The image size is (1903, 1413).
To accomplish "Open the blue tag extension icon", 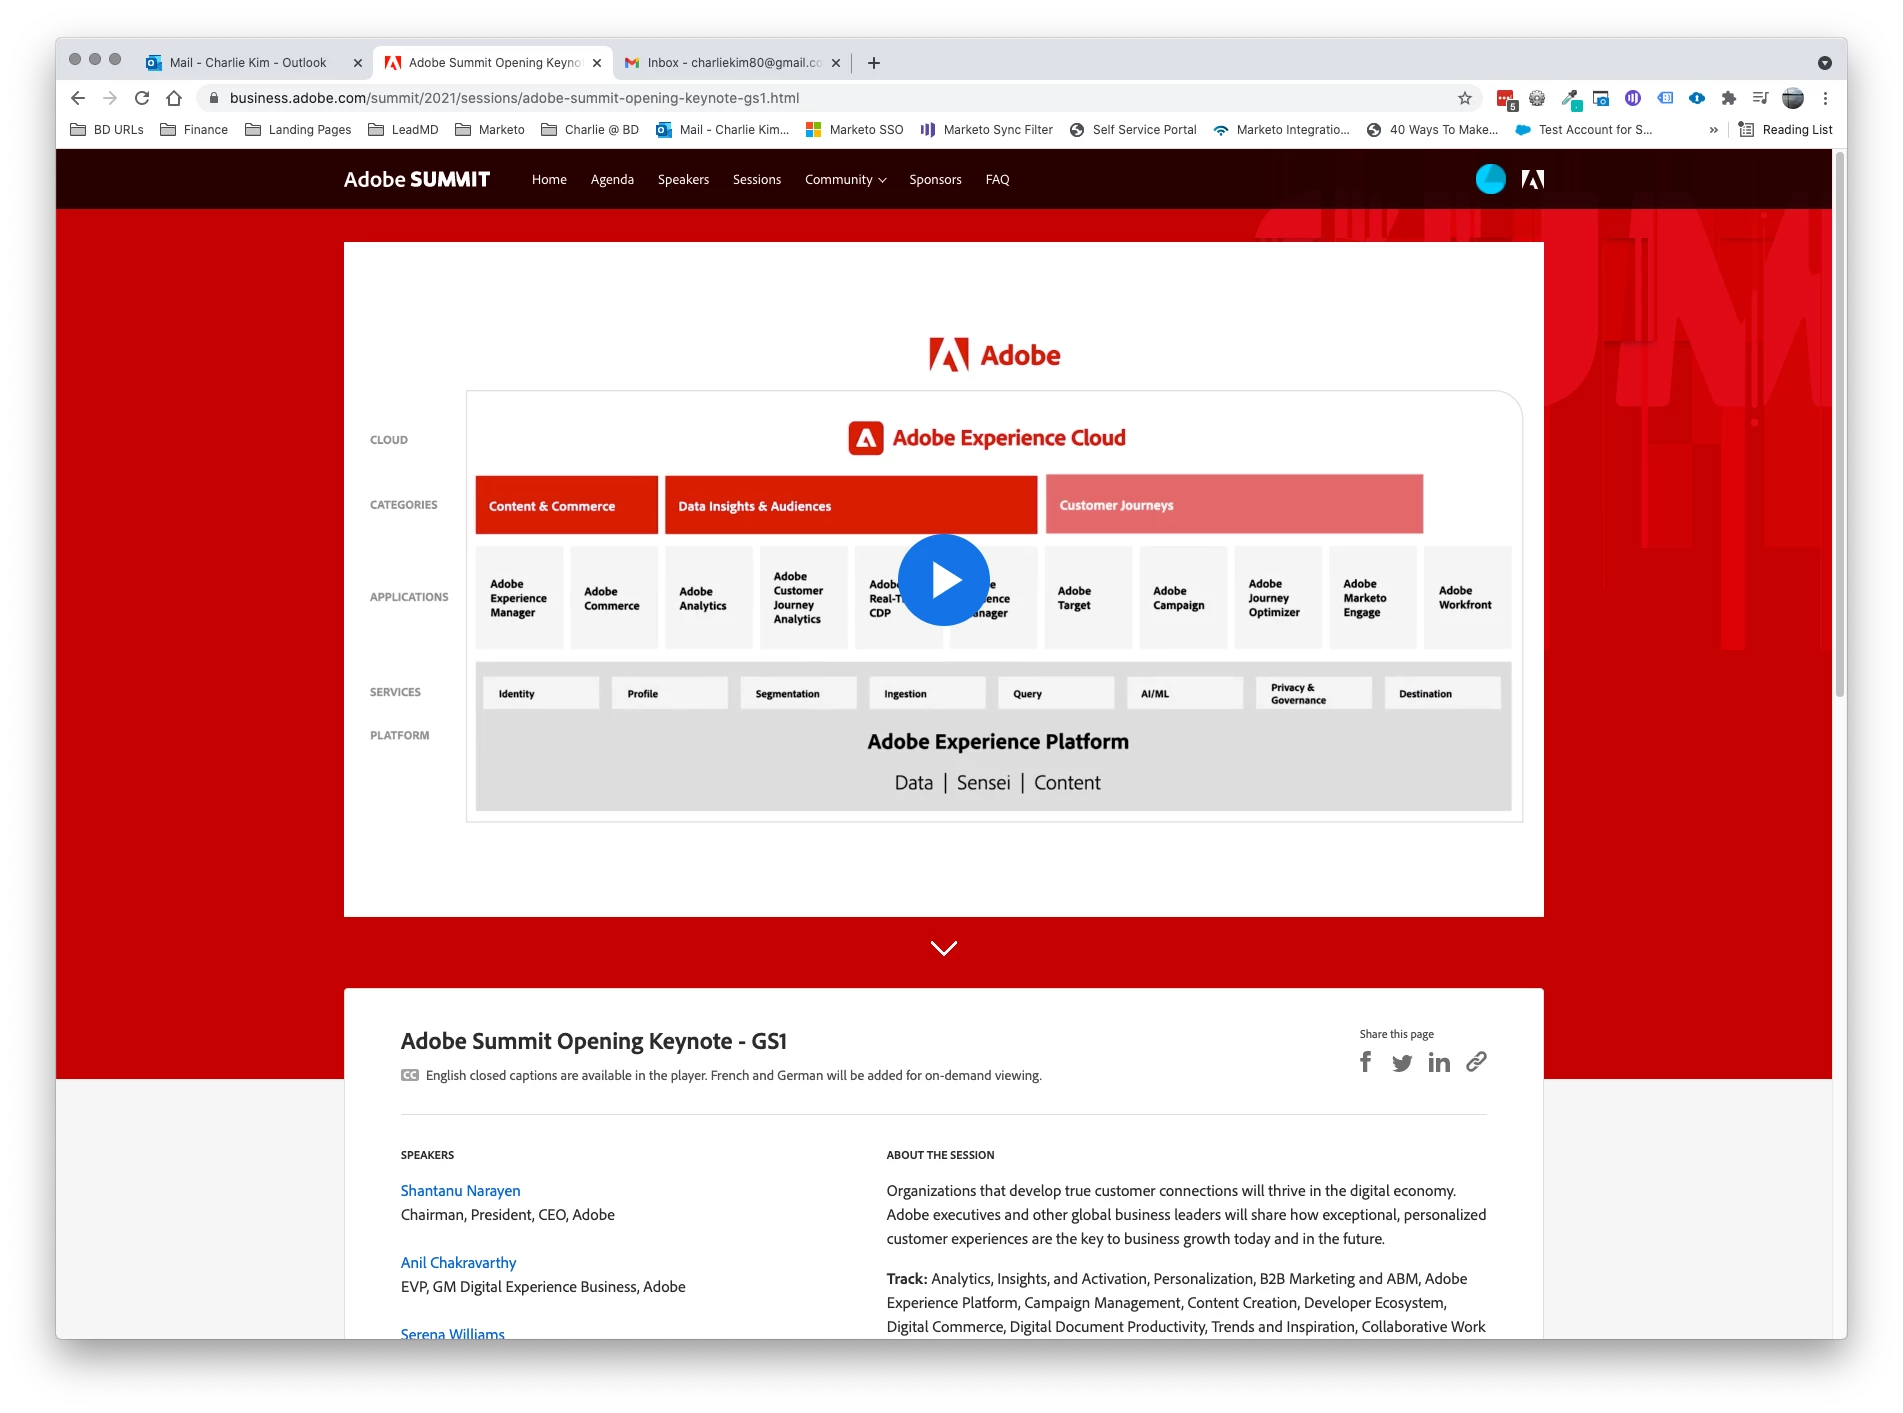I will 1665,98.
